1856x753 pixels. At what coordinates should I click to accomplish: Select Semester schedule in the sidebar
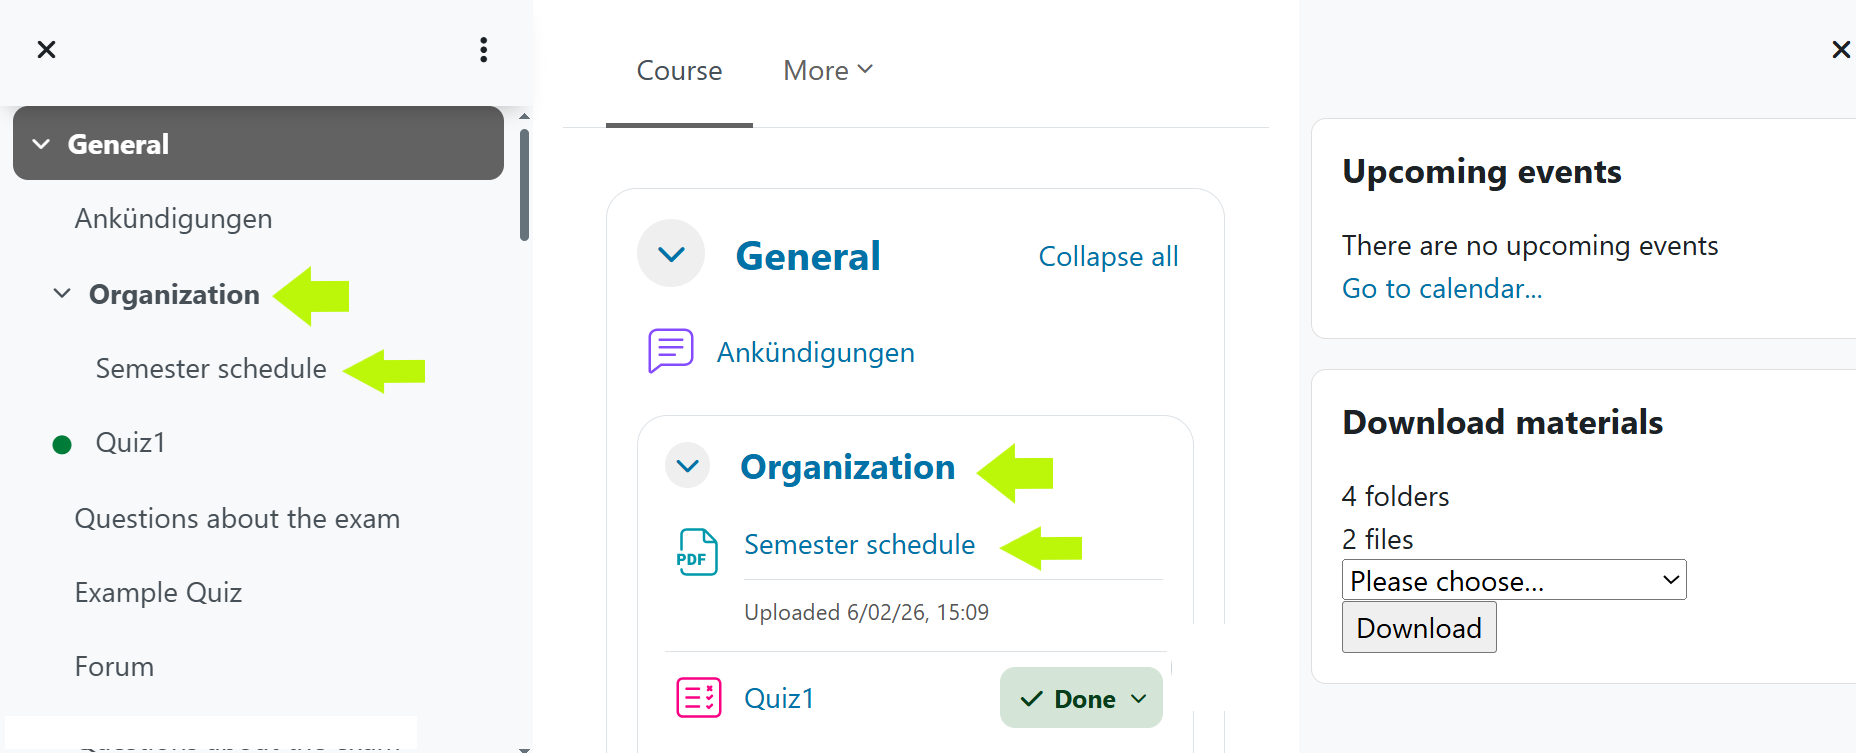click(210, 368)
